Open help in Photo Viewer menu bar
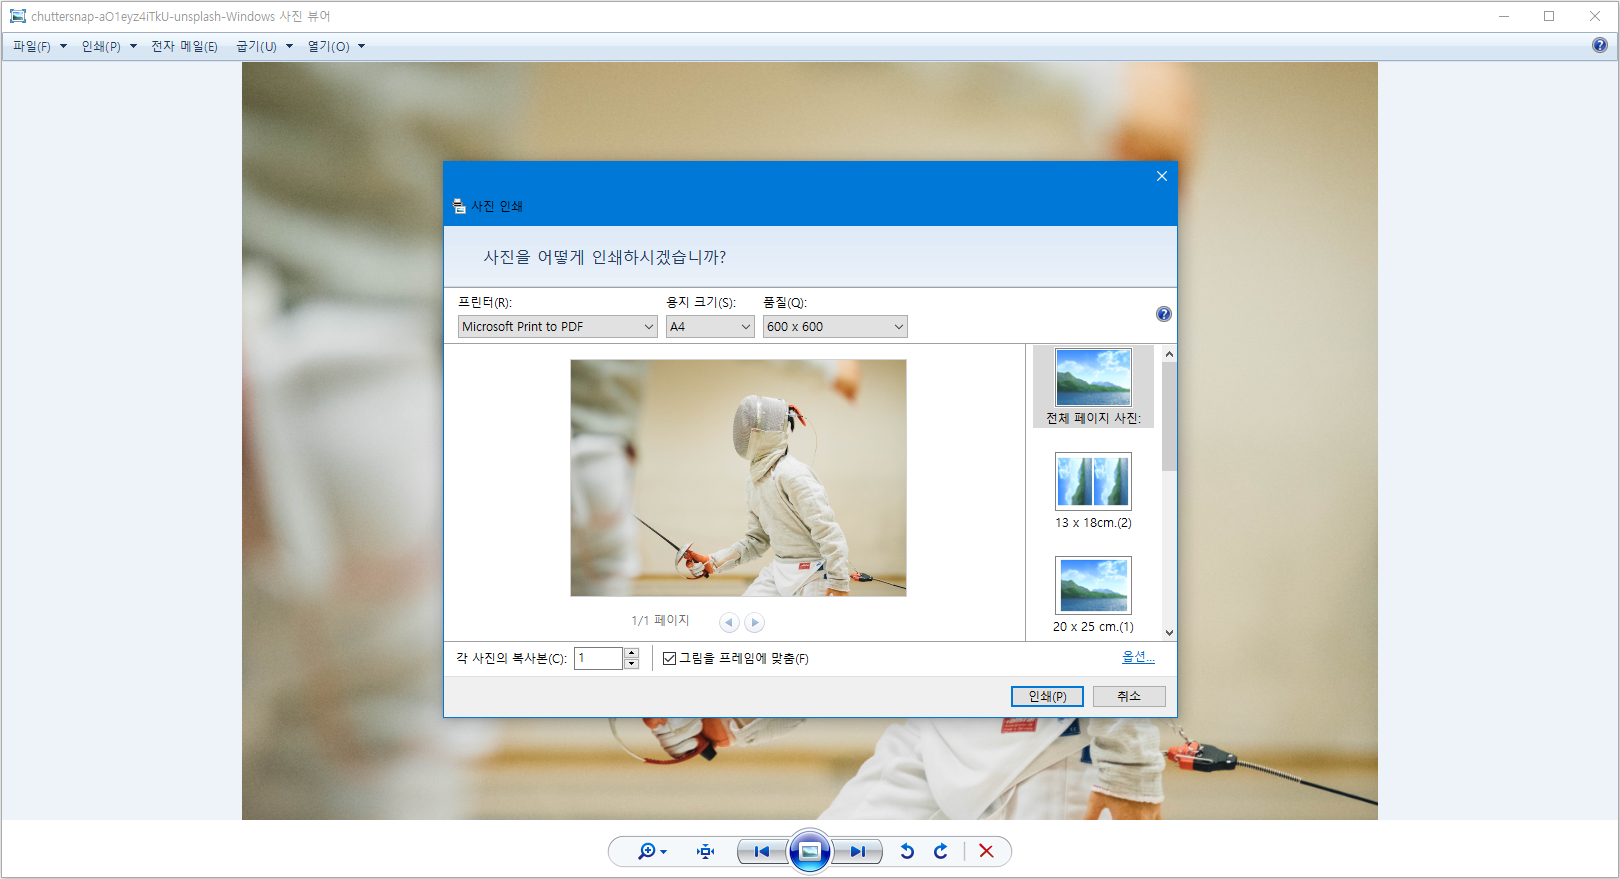The width and height of the screenshot is (1620, 879). [x=1600, y=45]
